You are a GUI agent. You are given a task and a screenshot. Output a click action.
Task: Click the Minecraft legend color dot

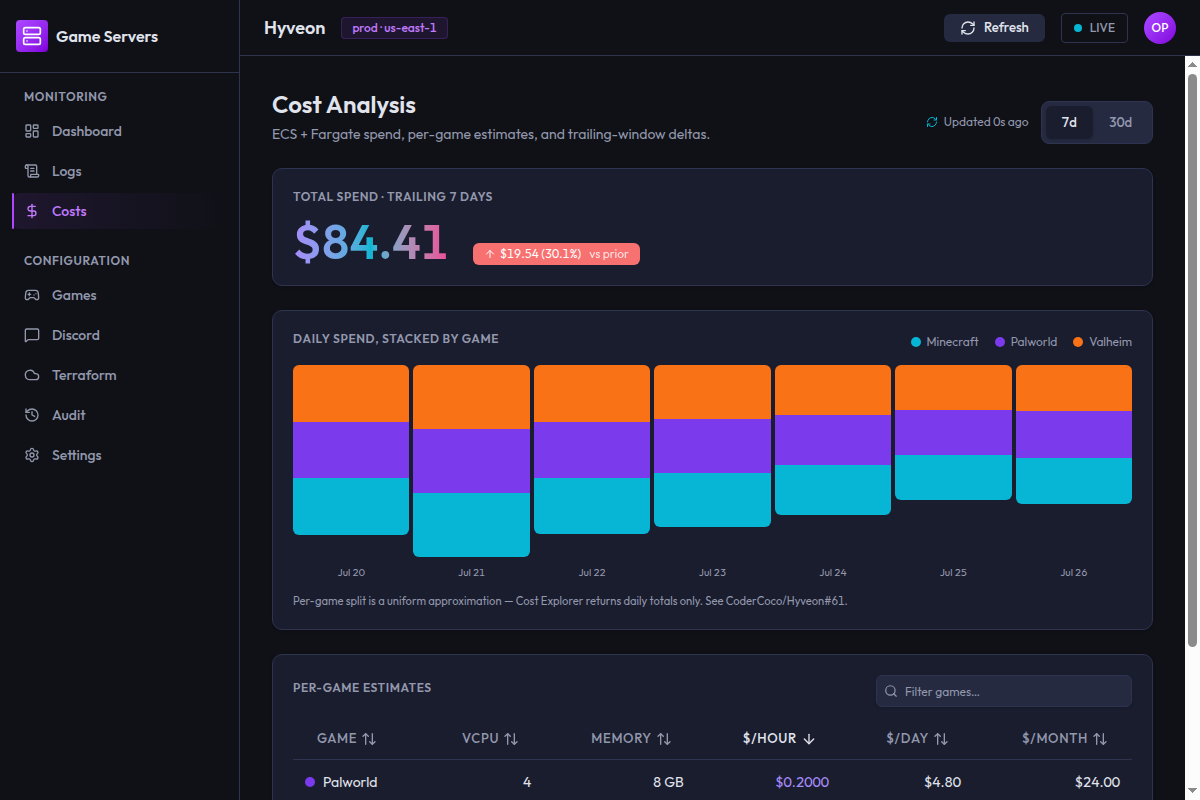pyautogui.click(x=915, y=342)
